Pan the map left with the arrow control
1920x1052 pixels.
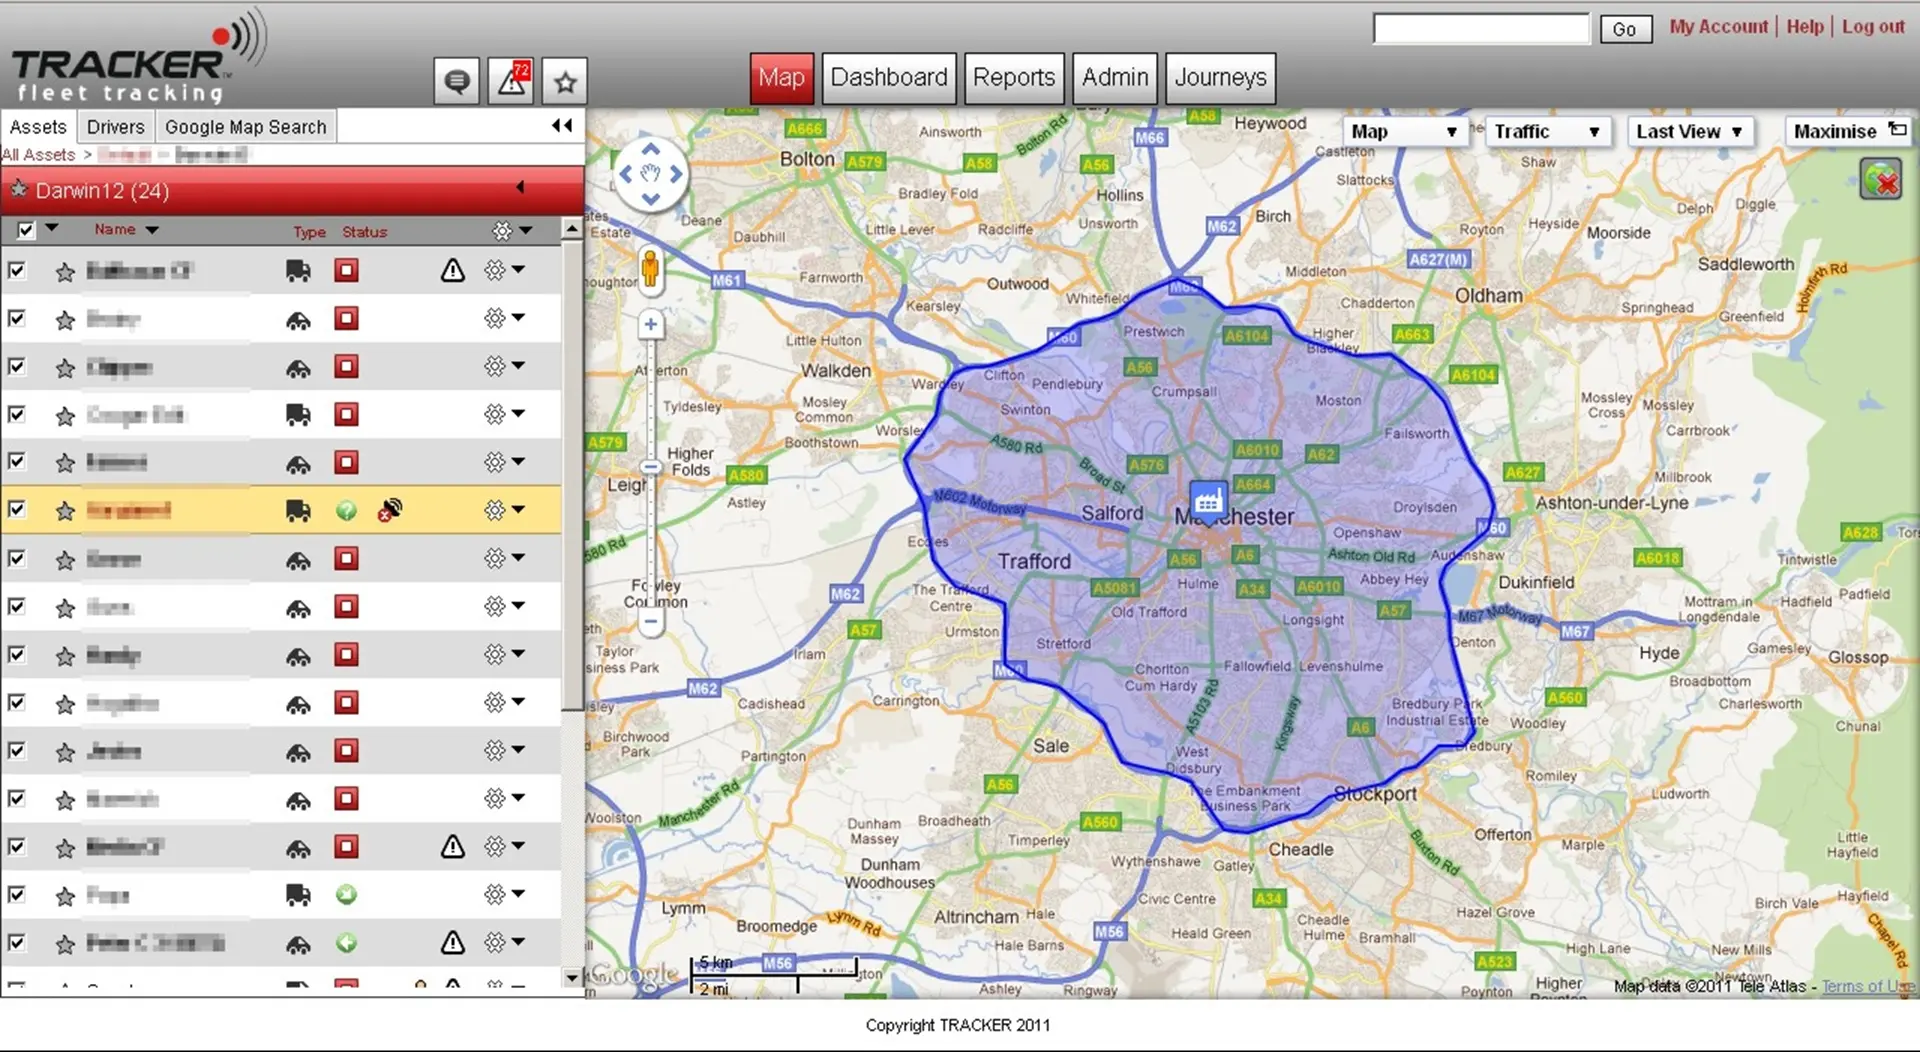point(625,174)
